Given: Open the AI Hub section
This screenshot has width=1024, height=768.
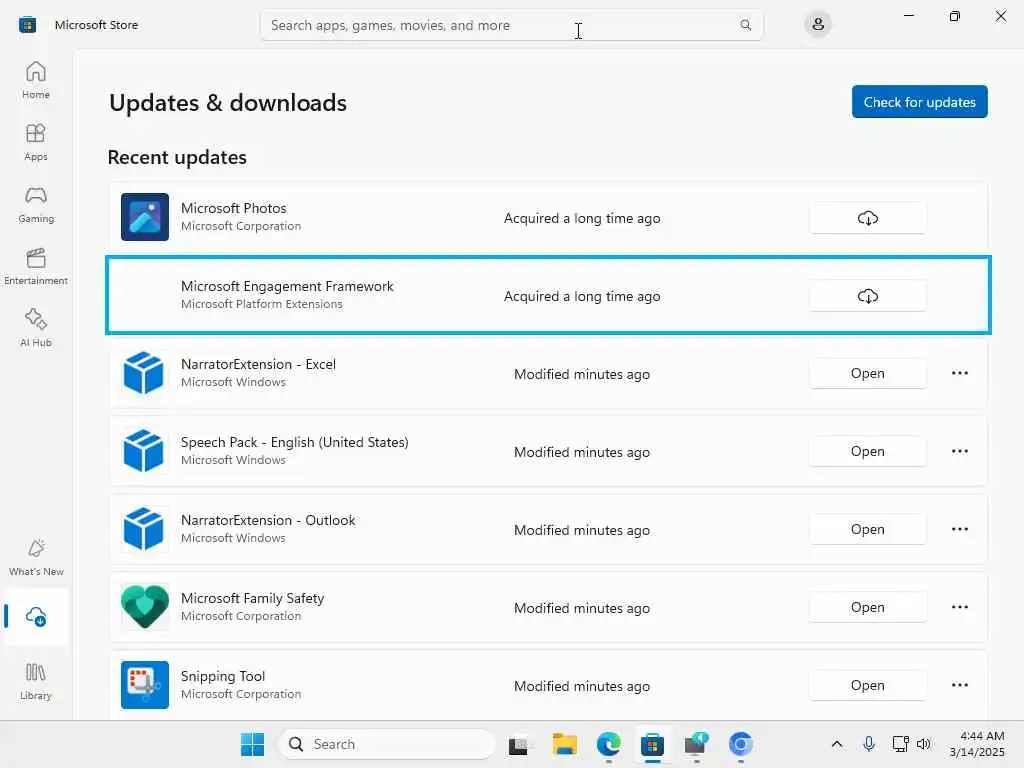Looking at the screenshot, I should pyautogui.click(x=36, y=328).
